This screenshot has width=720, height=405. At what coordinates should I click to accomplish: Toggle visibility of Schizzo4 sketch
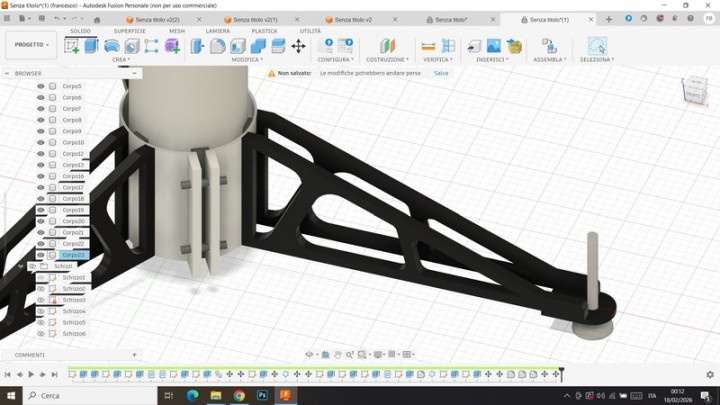[x=41, y=311]
